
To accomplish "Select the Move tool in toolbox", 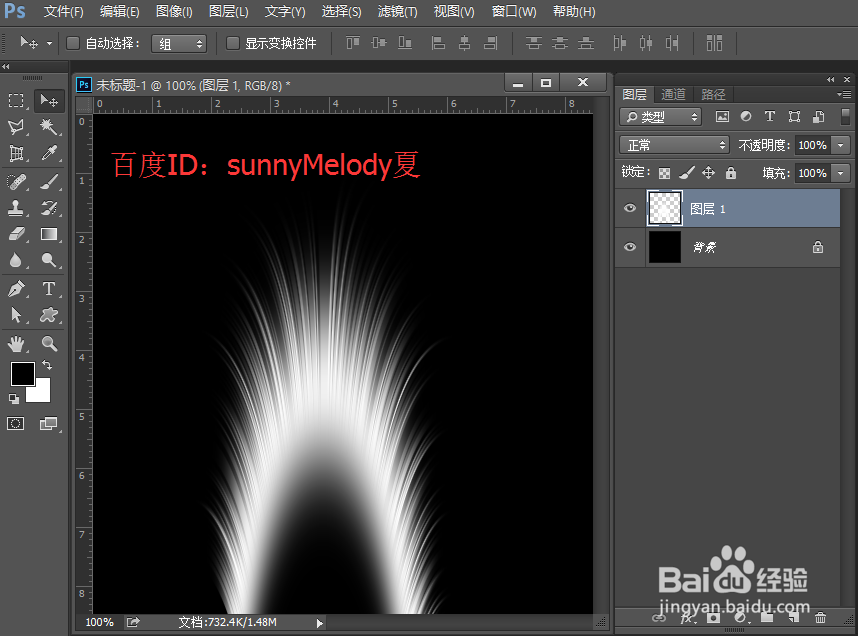I will (x=49, y=101).
